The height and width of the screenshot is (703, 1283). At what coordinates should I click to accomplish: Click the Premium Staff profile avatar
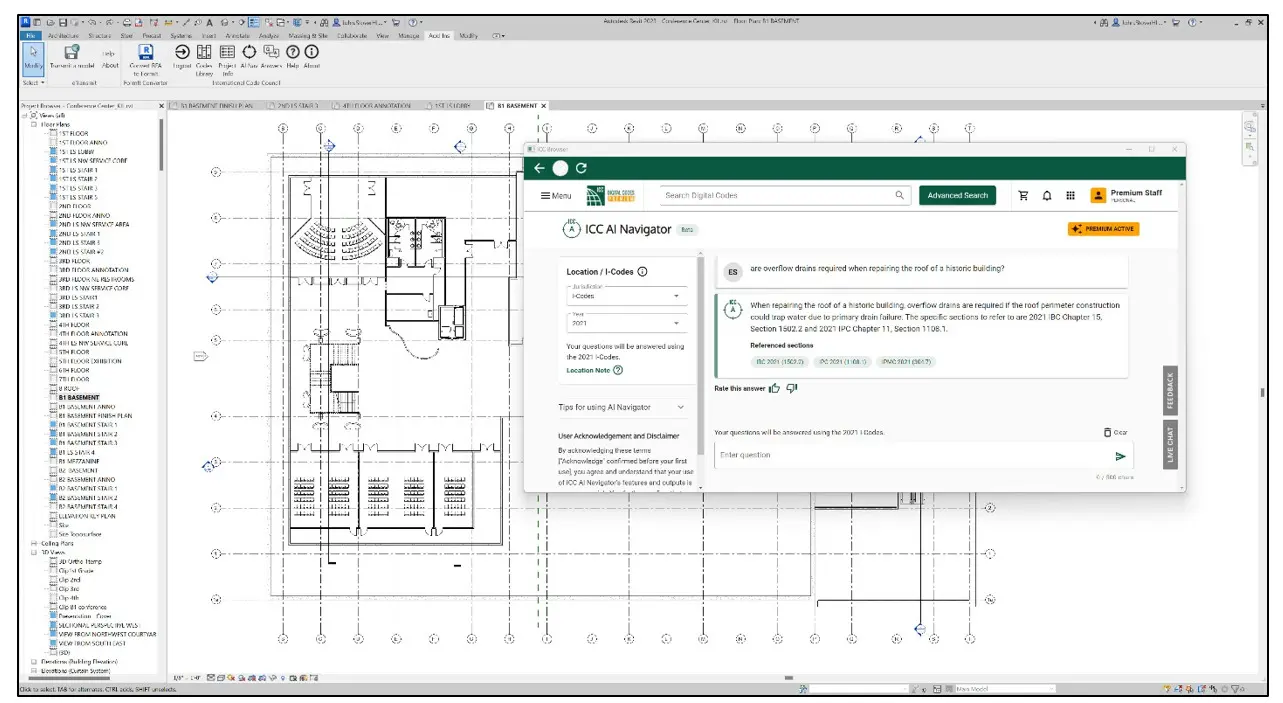1098,196
